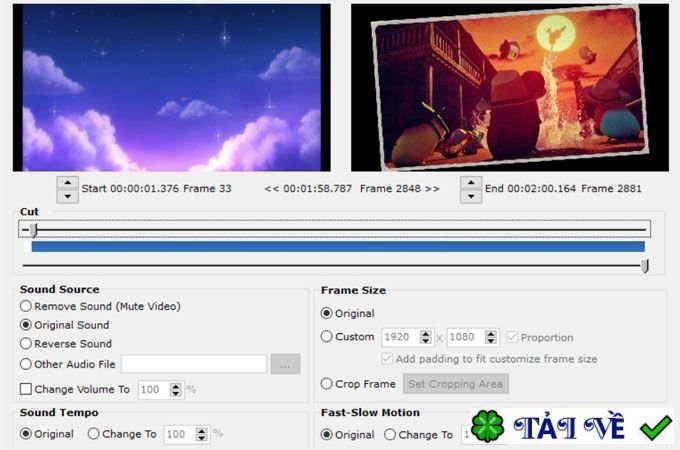Click the Other Audio File path field

click(x=194, y=364)
